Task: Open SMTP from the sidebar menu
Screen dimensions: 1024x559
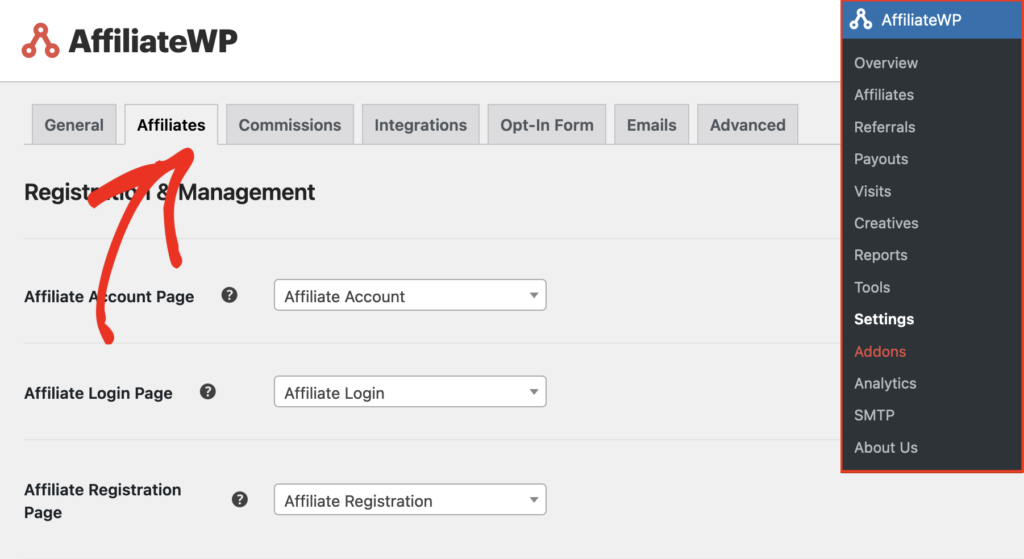Action: pyautogui.click(x=874, y=415)
